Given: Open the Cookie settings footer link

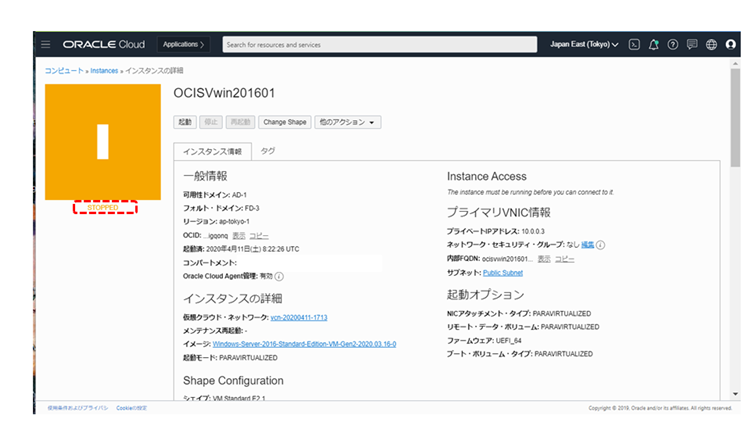Looking at the screenshot, I should [132, 408].
